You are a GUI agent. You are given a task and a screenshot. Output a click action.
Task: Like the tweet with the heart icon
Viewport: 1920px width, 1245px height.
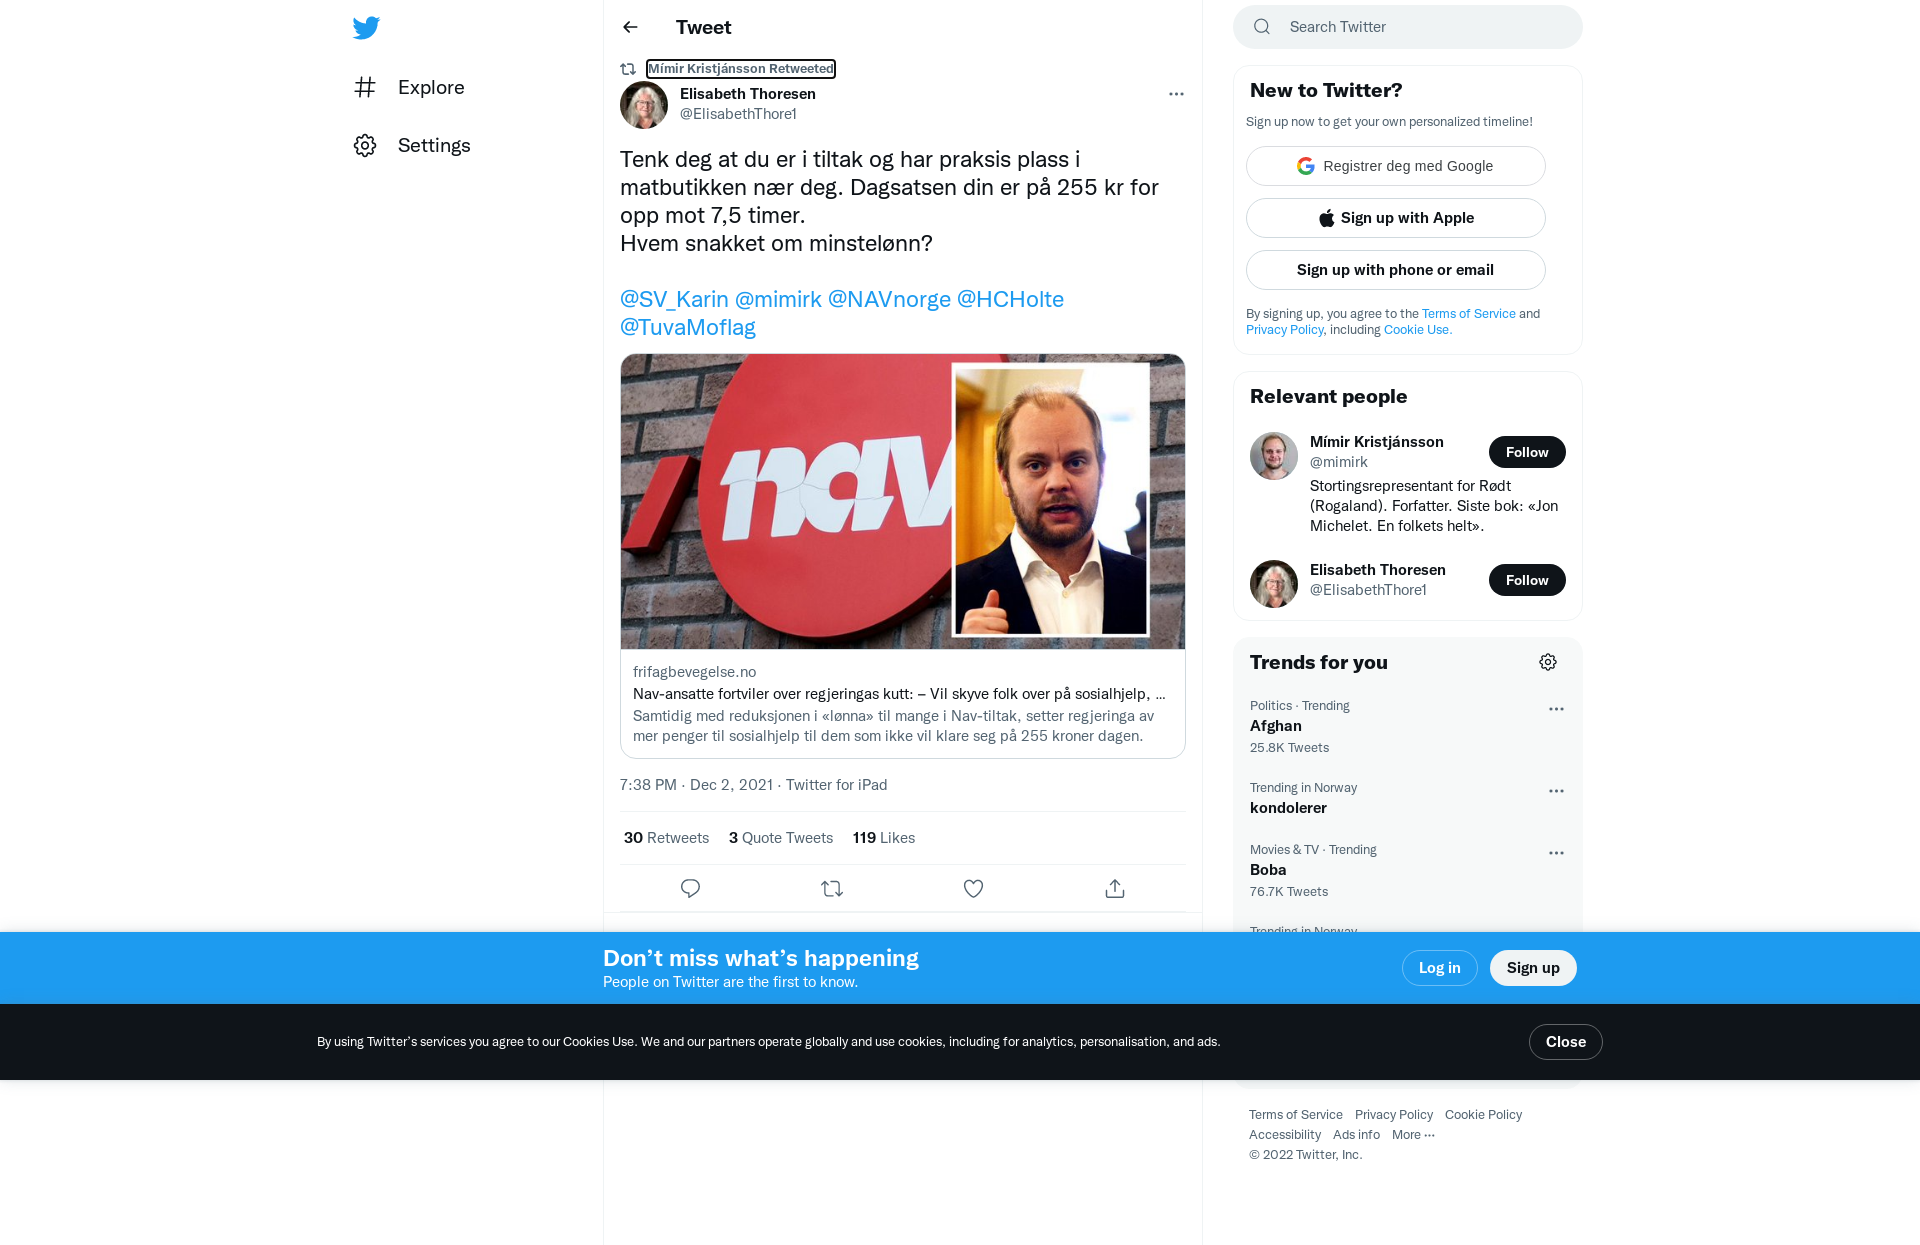(973, 888)
